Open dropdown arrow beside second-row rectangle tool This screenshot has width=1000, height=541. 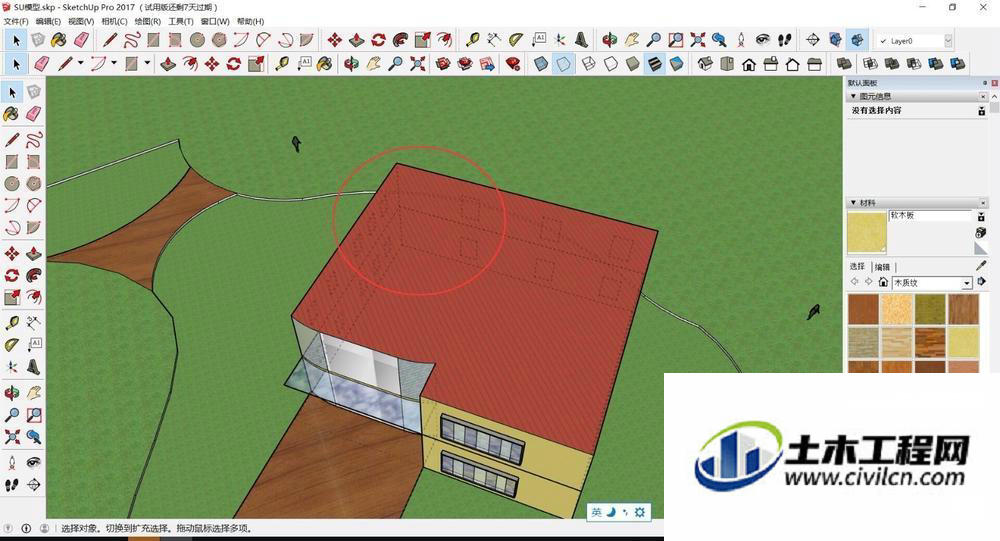(x=147, y=63)
